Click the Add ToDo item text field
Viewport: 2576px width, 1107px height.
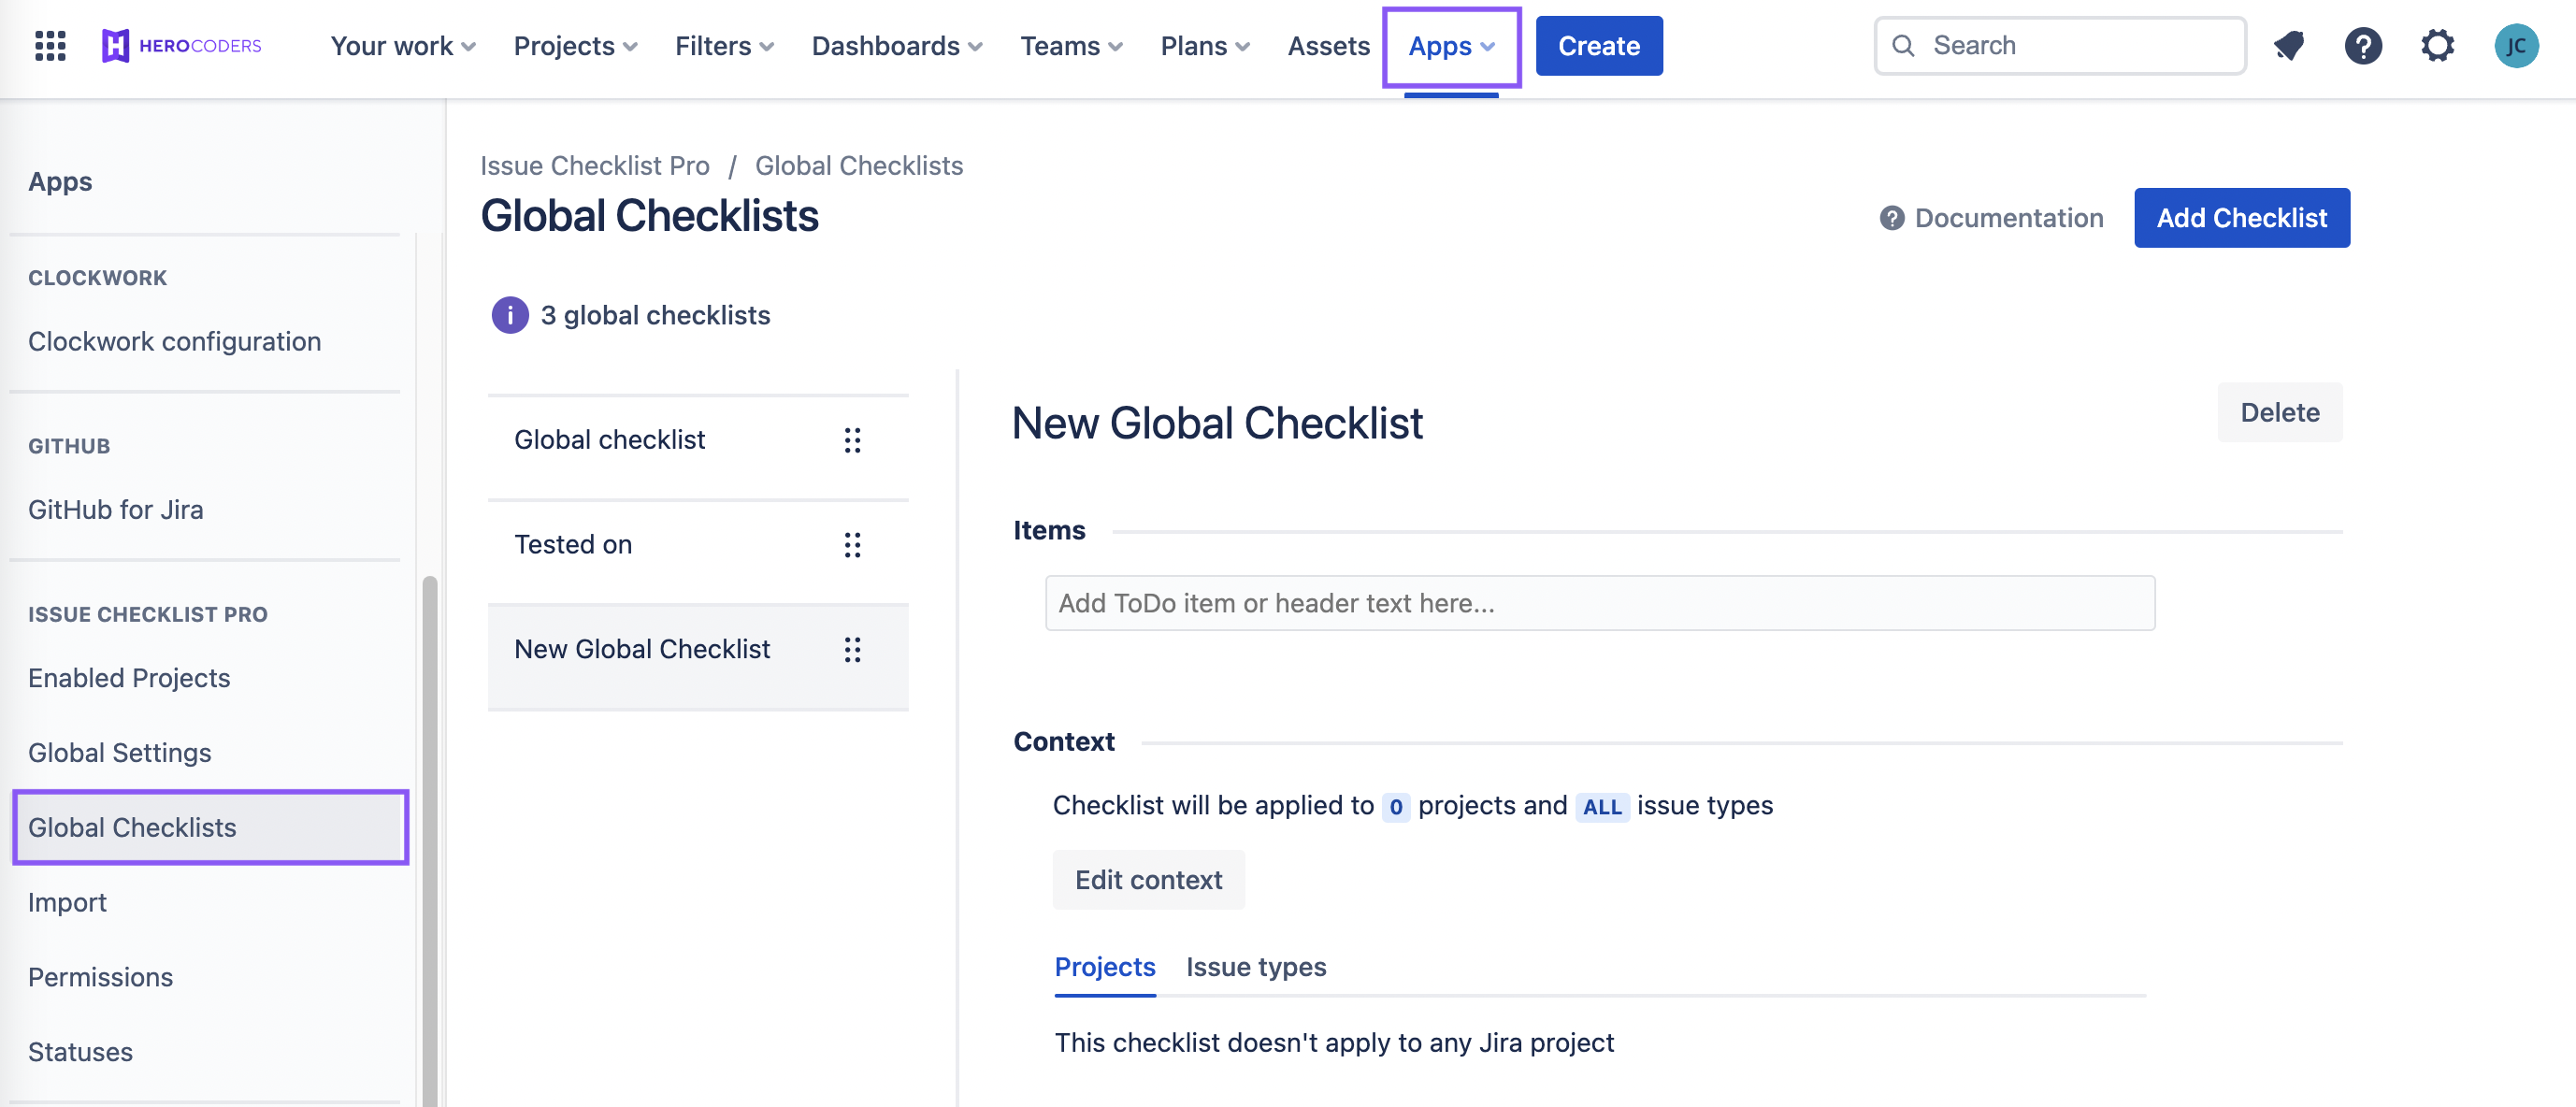coord(1598,603)
